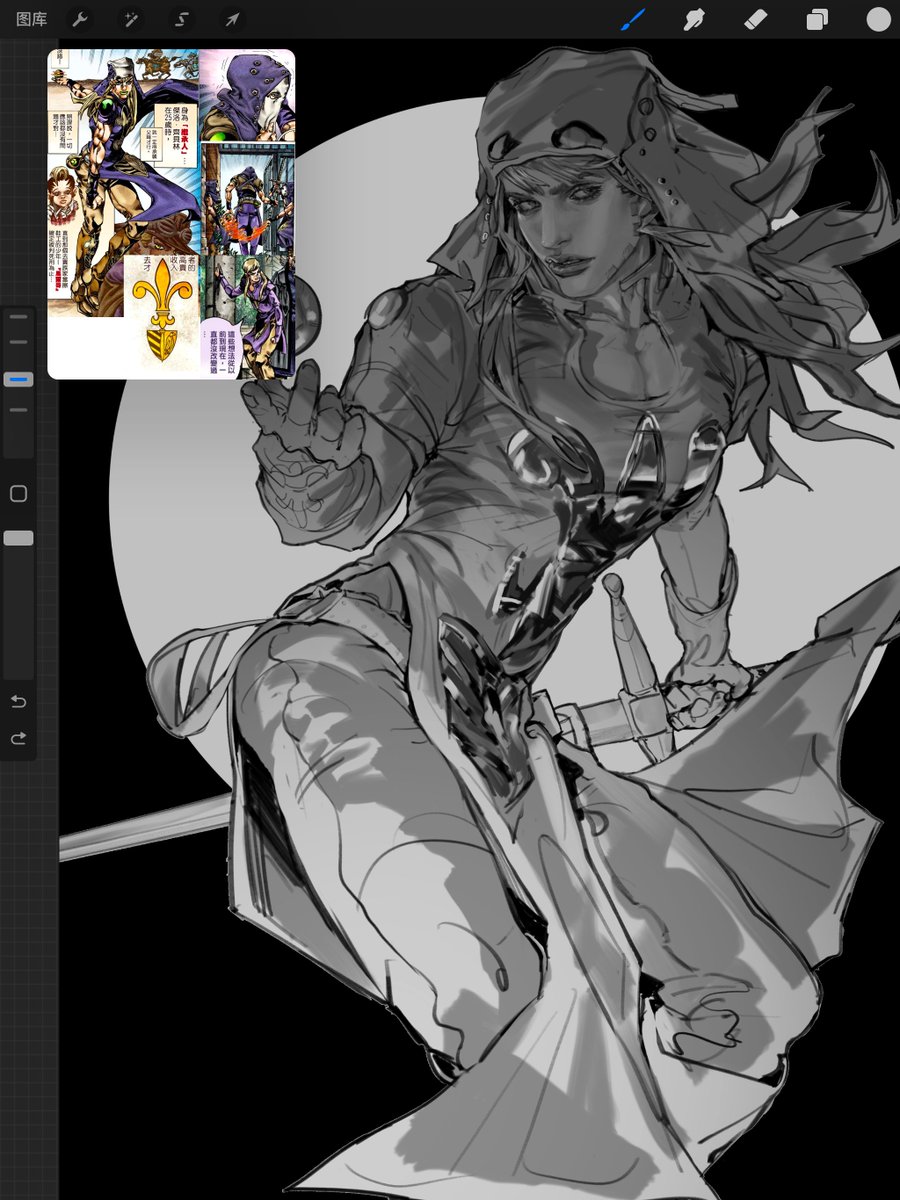Open the 图库 gallery
The height and width of the screenshot is (1200, 900).
tap(31, 19)
